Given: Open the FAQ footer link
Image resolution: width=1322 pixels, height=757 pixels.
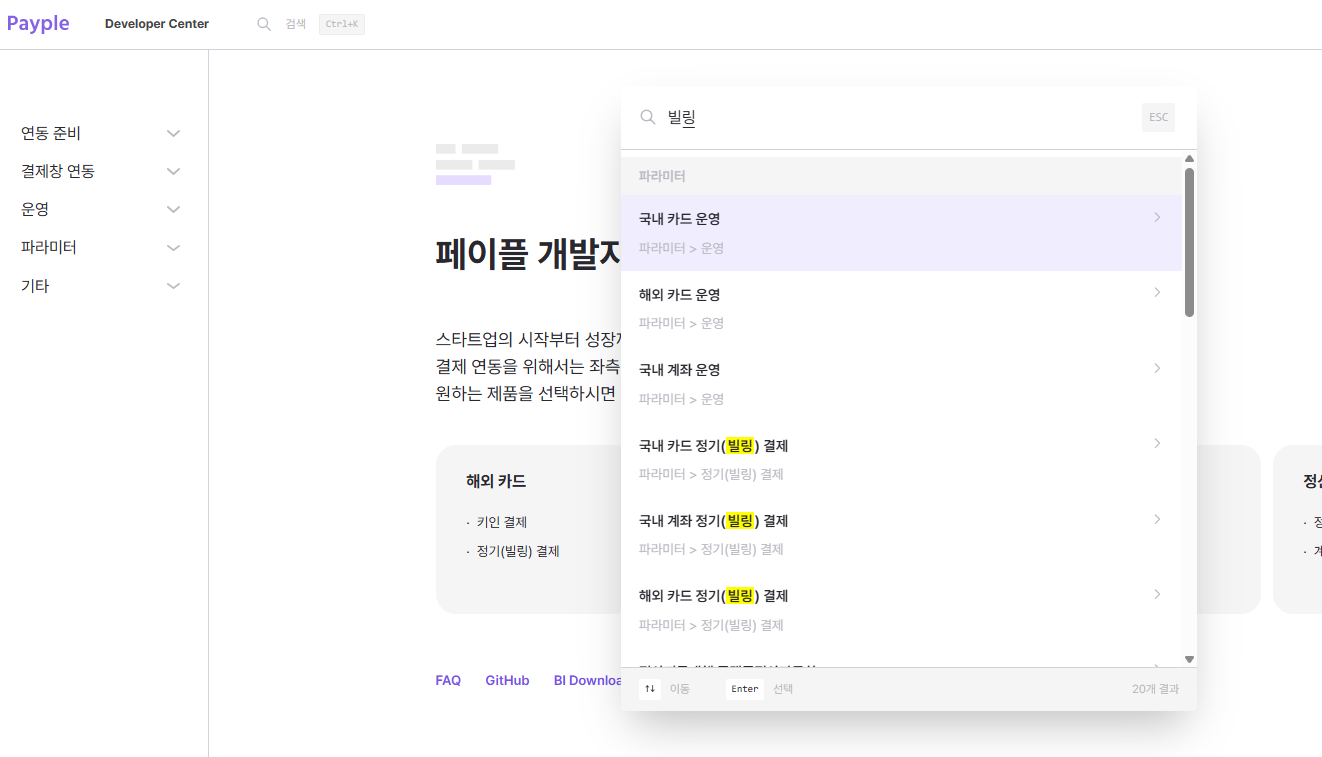Looking at the screenshot, I should [448, 680].
